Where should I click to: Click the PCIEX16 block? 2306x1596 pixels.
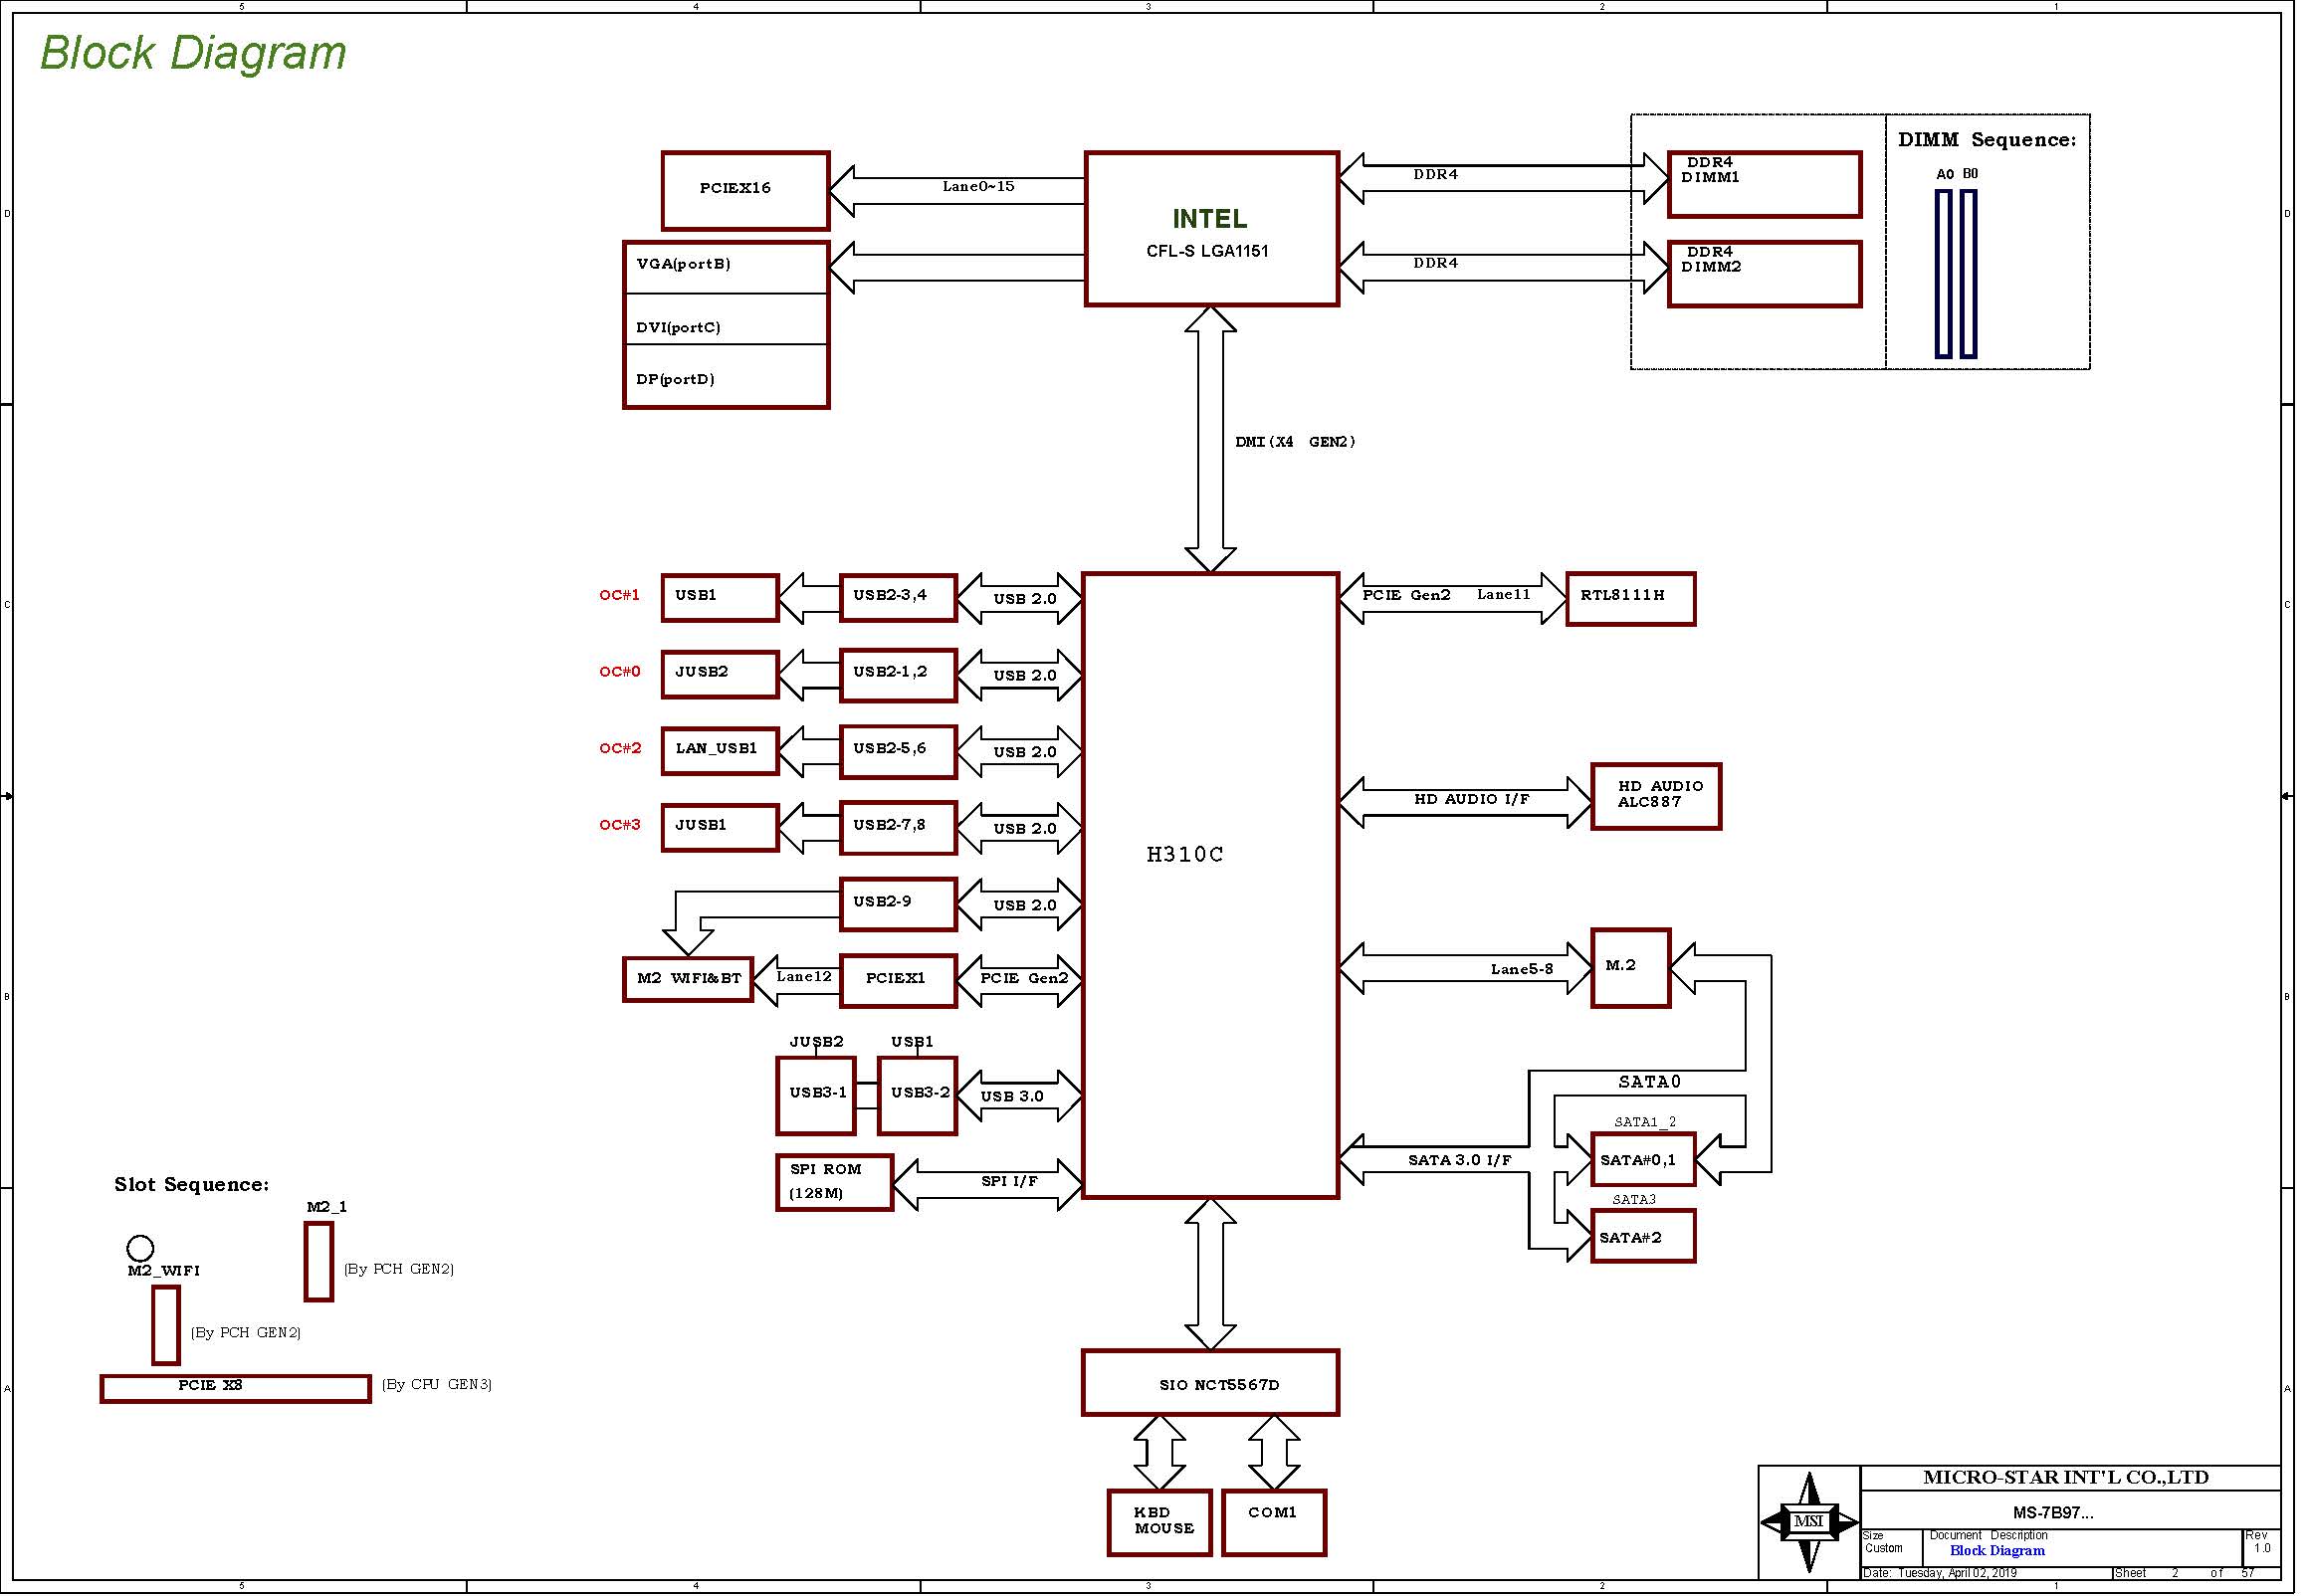[x=745, y=190]
